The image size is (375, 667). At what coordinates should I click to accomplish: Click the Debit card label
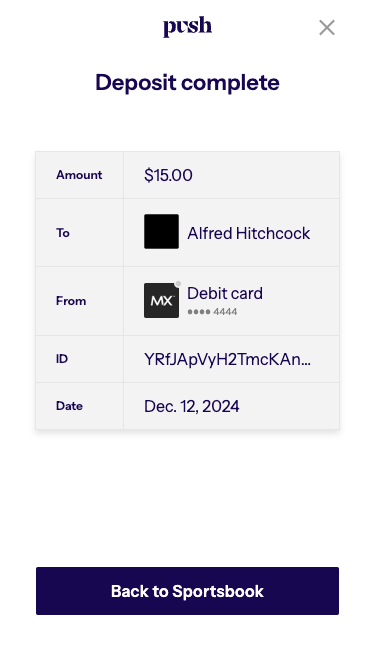click(225, 293)
